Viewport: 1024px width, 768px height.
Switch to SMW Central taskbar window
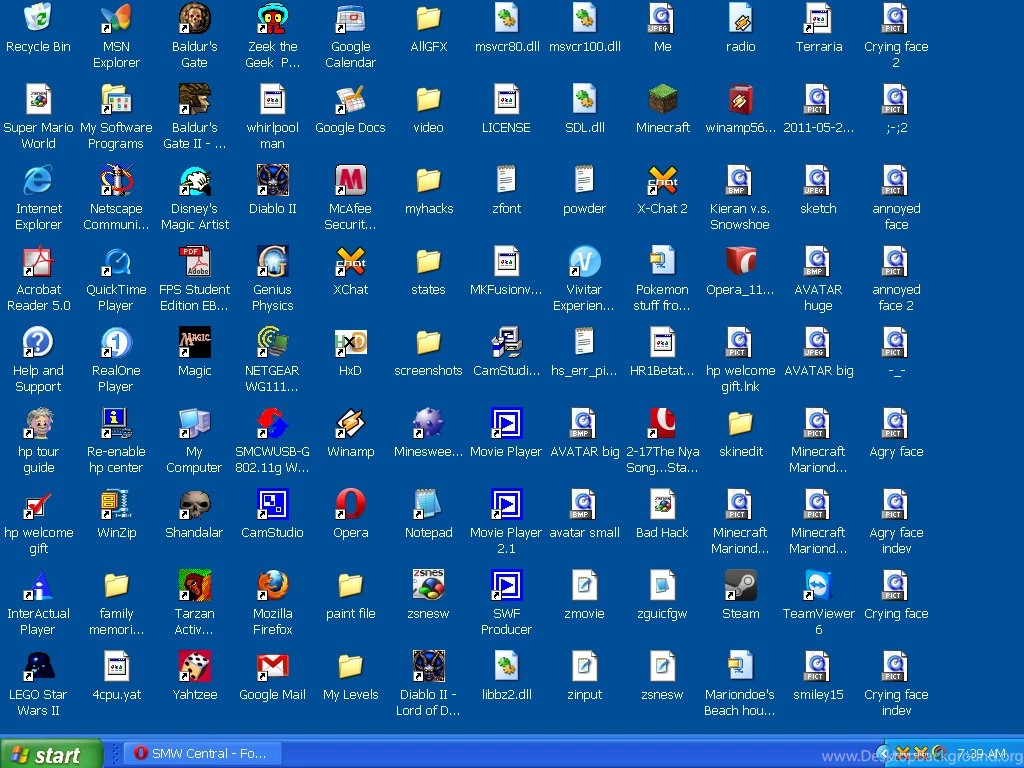[x=203, y=753]
